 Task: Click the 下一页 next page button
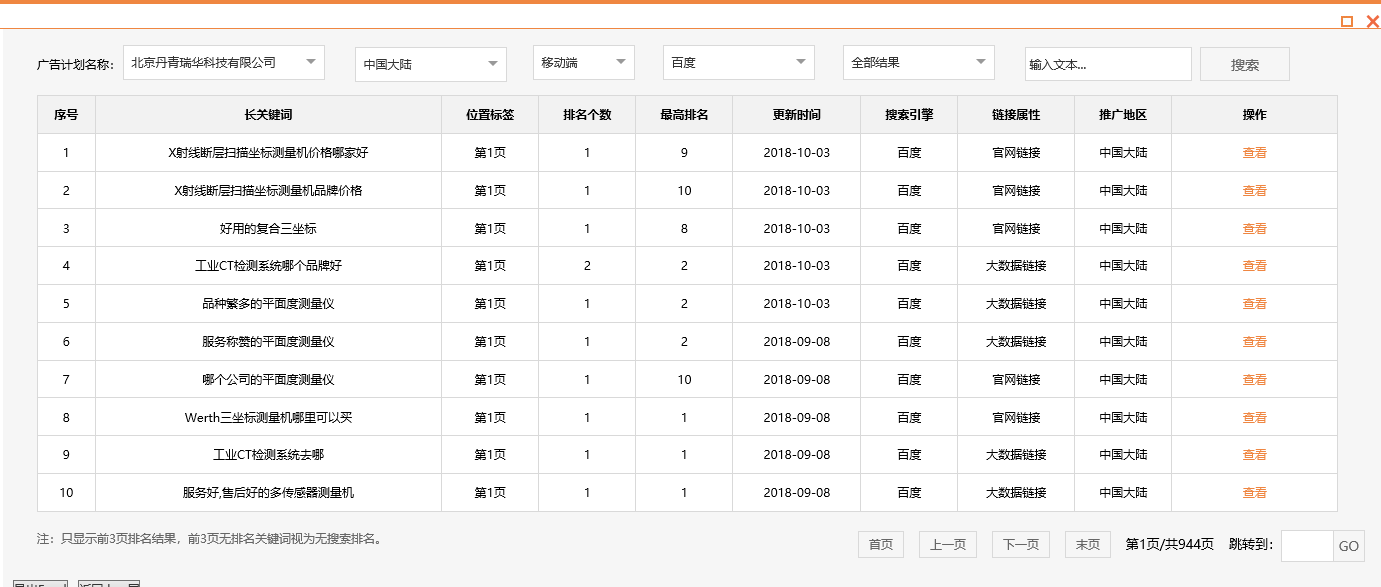click(x=1020, y=544)
